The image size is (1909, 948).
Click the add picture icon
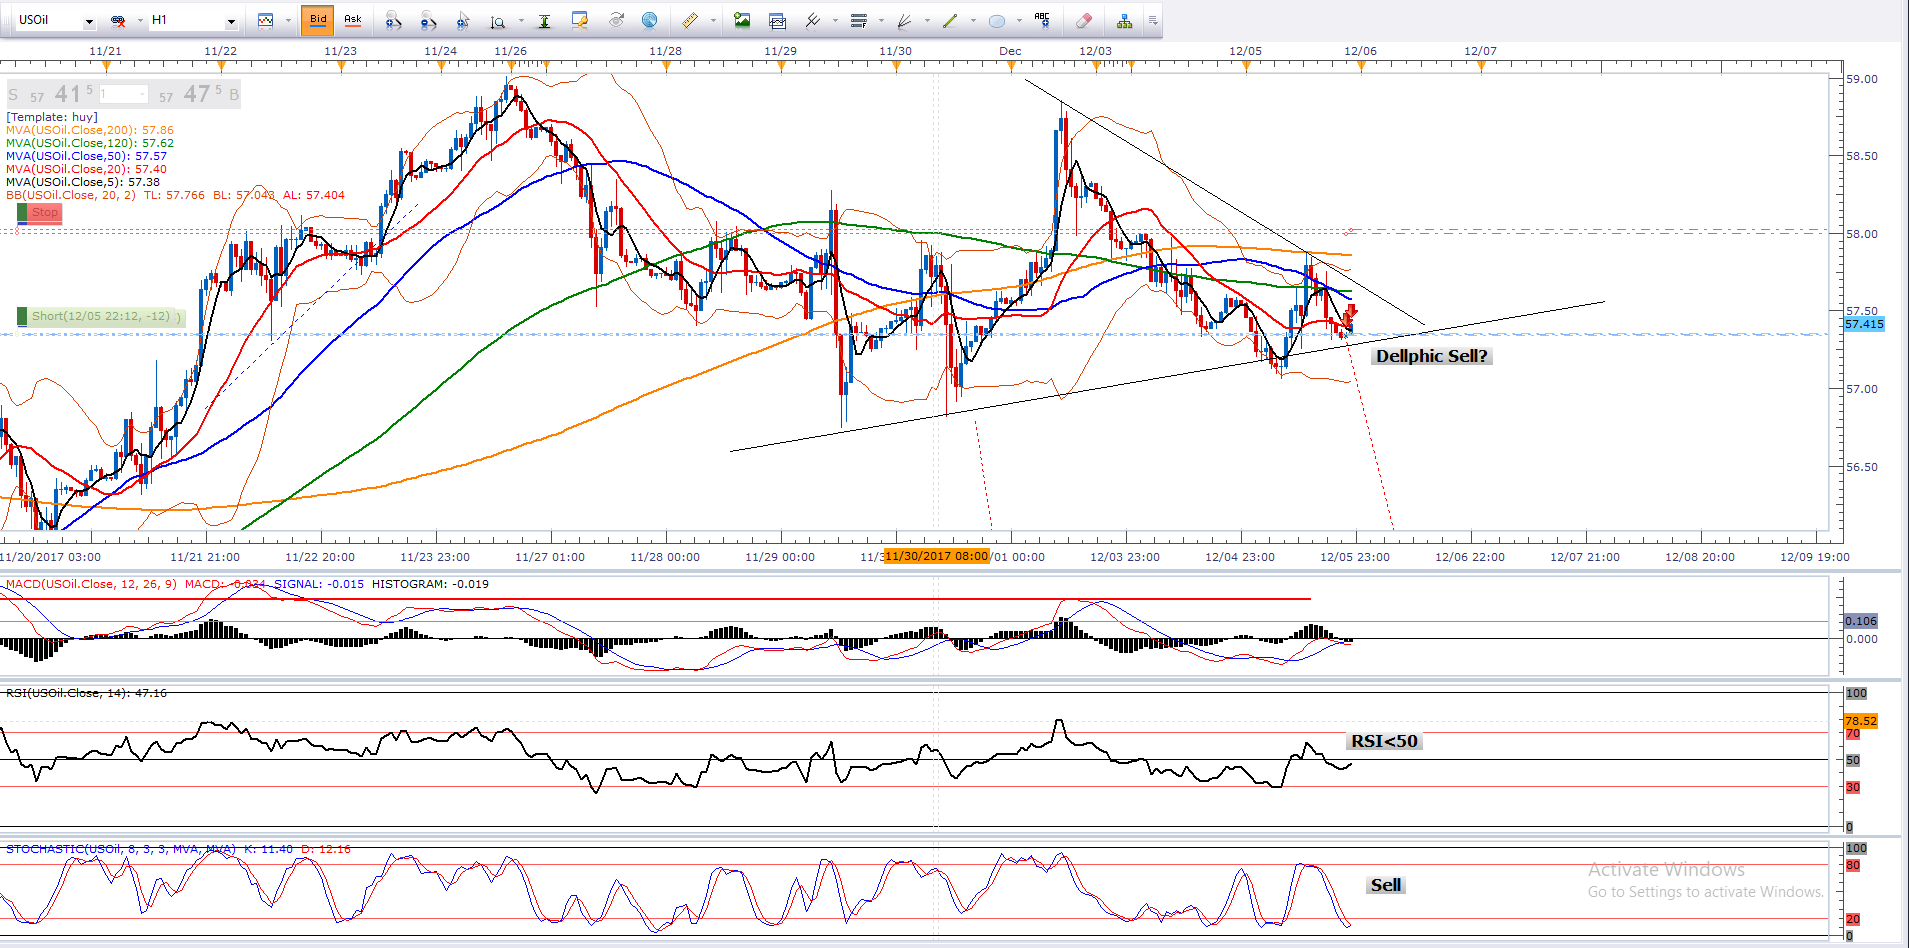(x=742, y=20)
